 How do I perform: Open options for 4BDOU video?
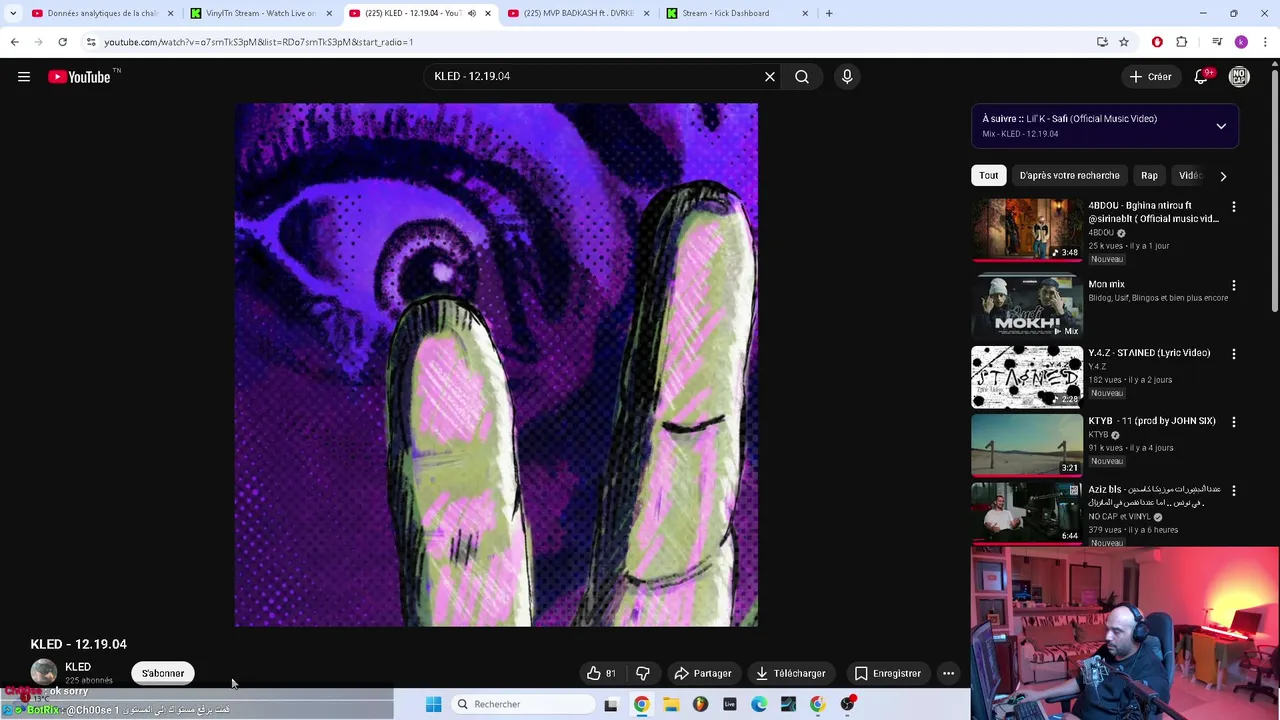(1233, 207)
